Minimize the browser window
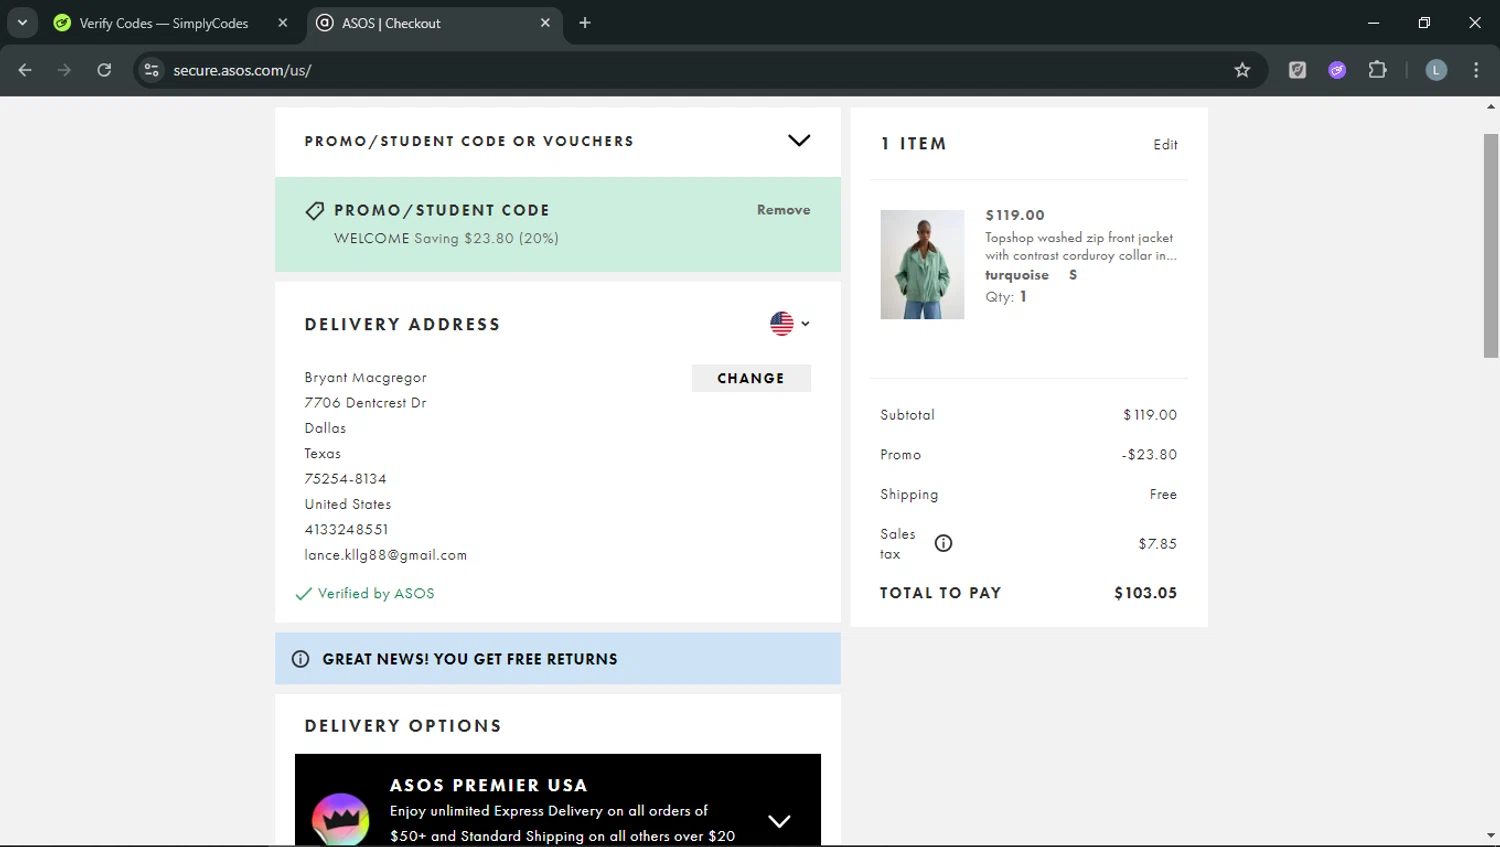1500x847 pixels. (1373, 22)
